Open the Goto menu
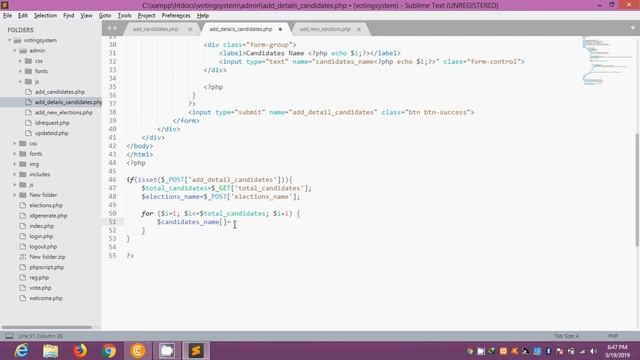640x360 pixels. pyautogui.click(x=105, y=16)
